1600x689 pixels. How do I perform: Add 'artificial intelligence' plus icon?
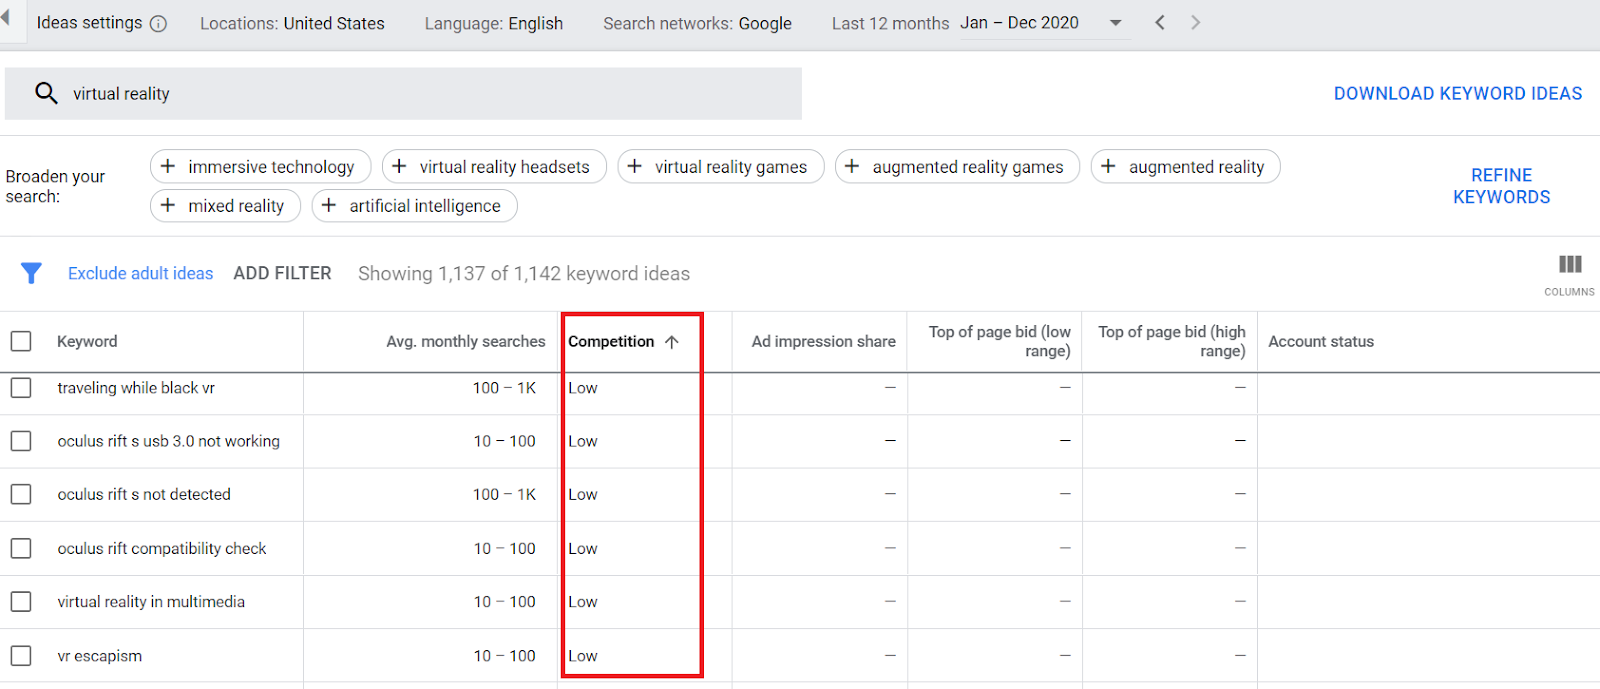pyautogui.click(x=328, y=205)
